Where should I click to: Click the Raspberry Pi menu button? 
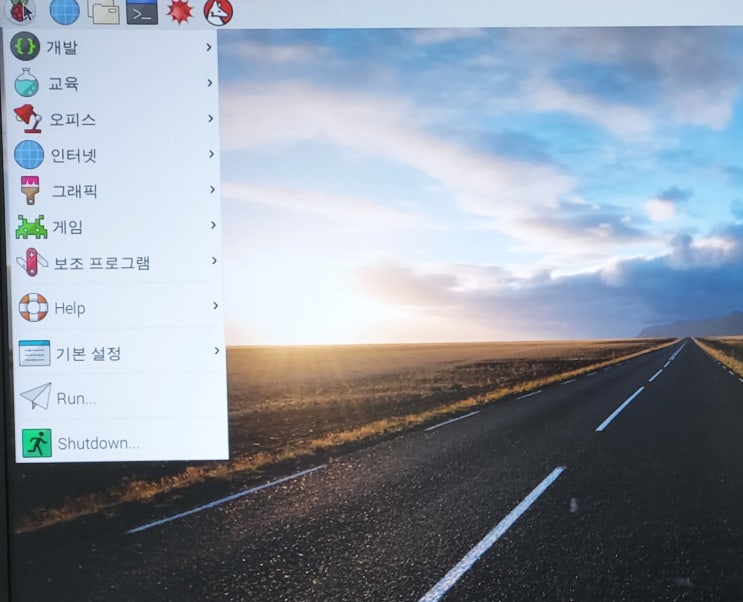(20, 10)
